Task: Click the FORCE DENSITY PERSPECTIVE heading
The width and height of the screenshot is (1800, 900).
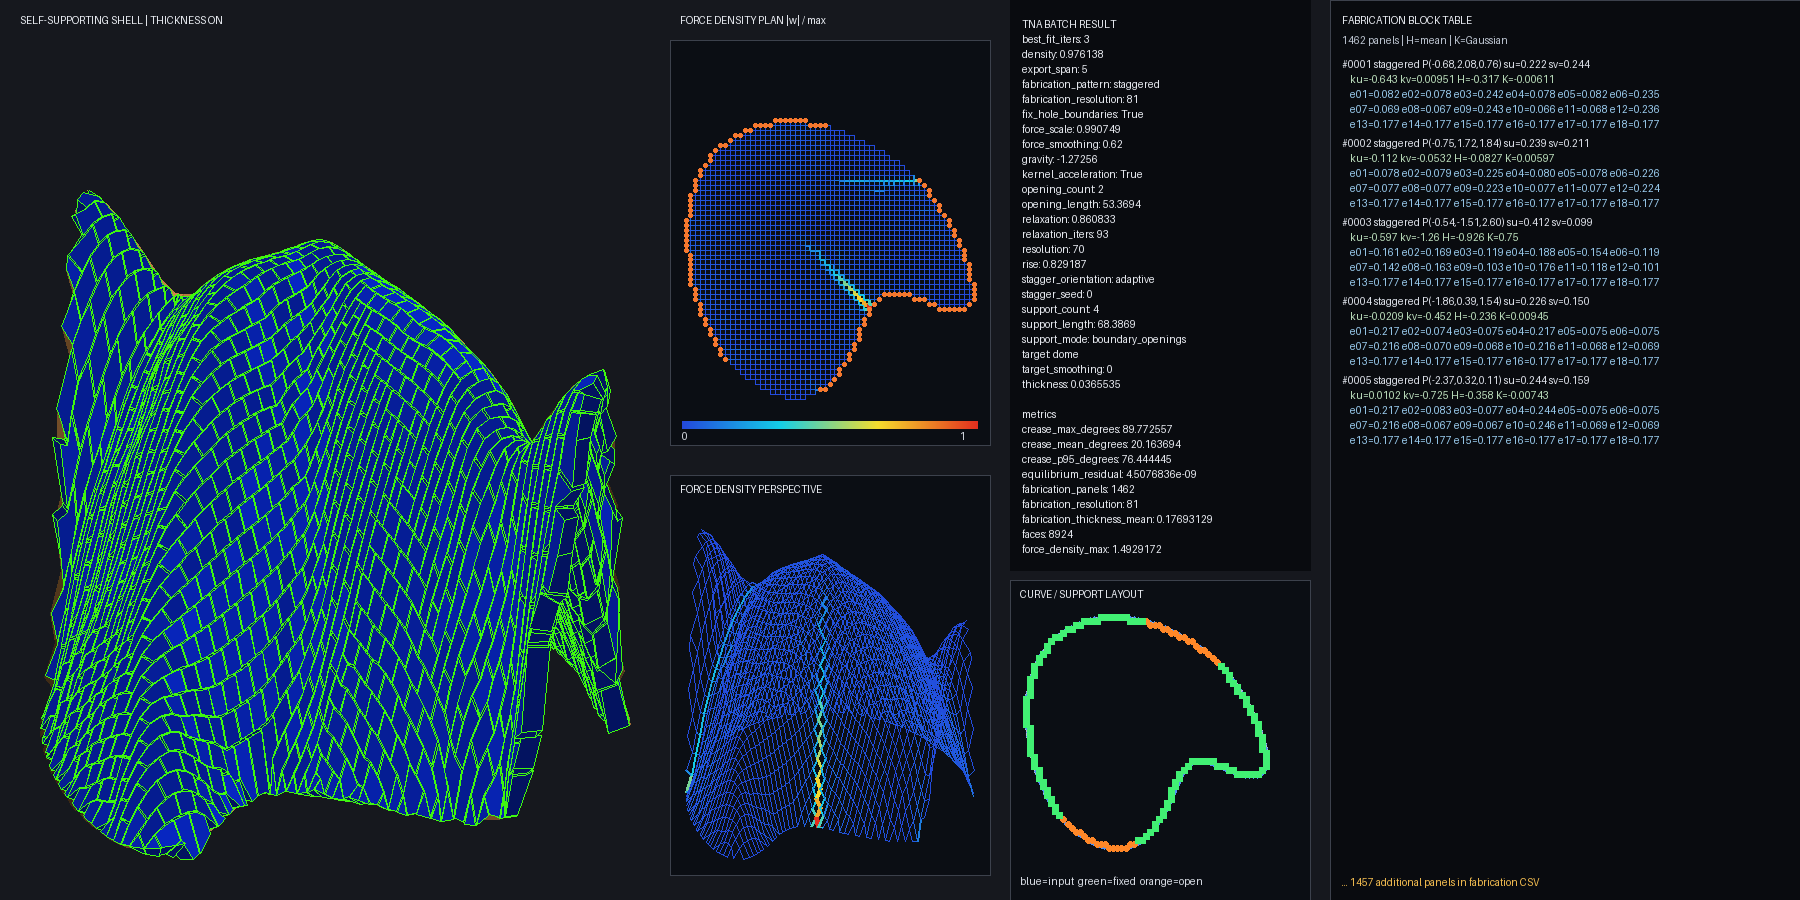Action: (751, 489)
